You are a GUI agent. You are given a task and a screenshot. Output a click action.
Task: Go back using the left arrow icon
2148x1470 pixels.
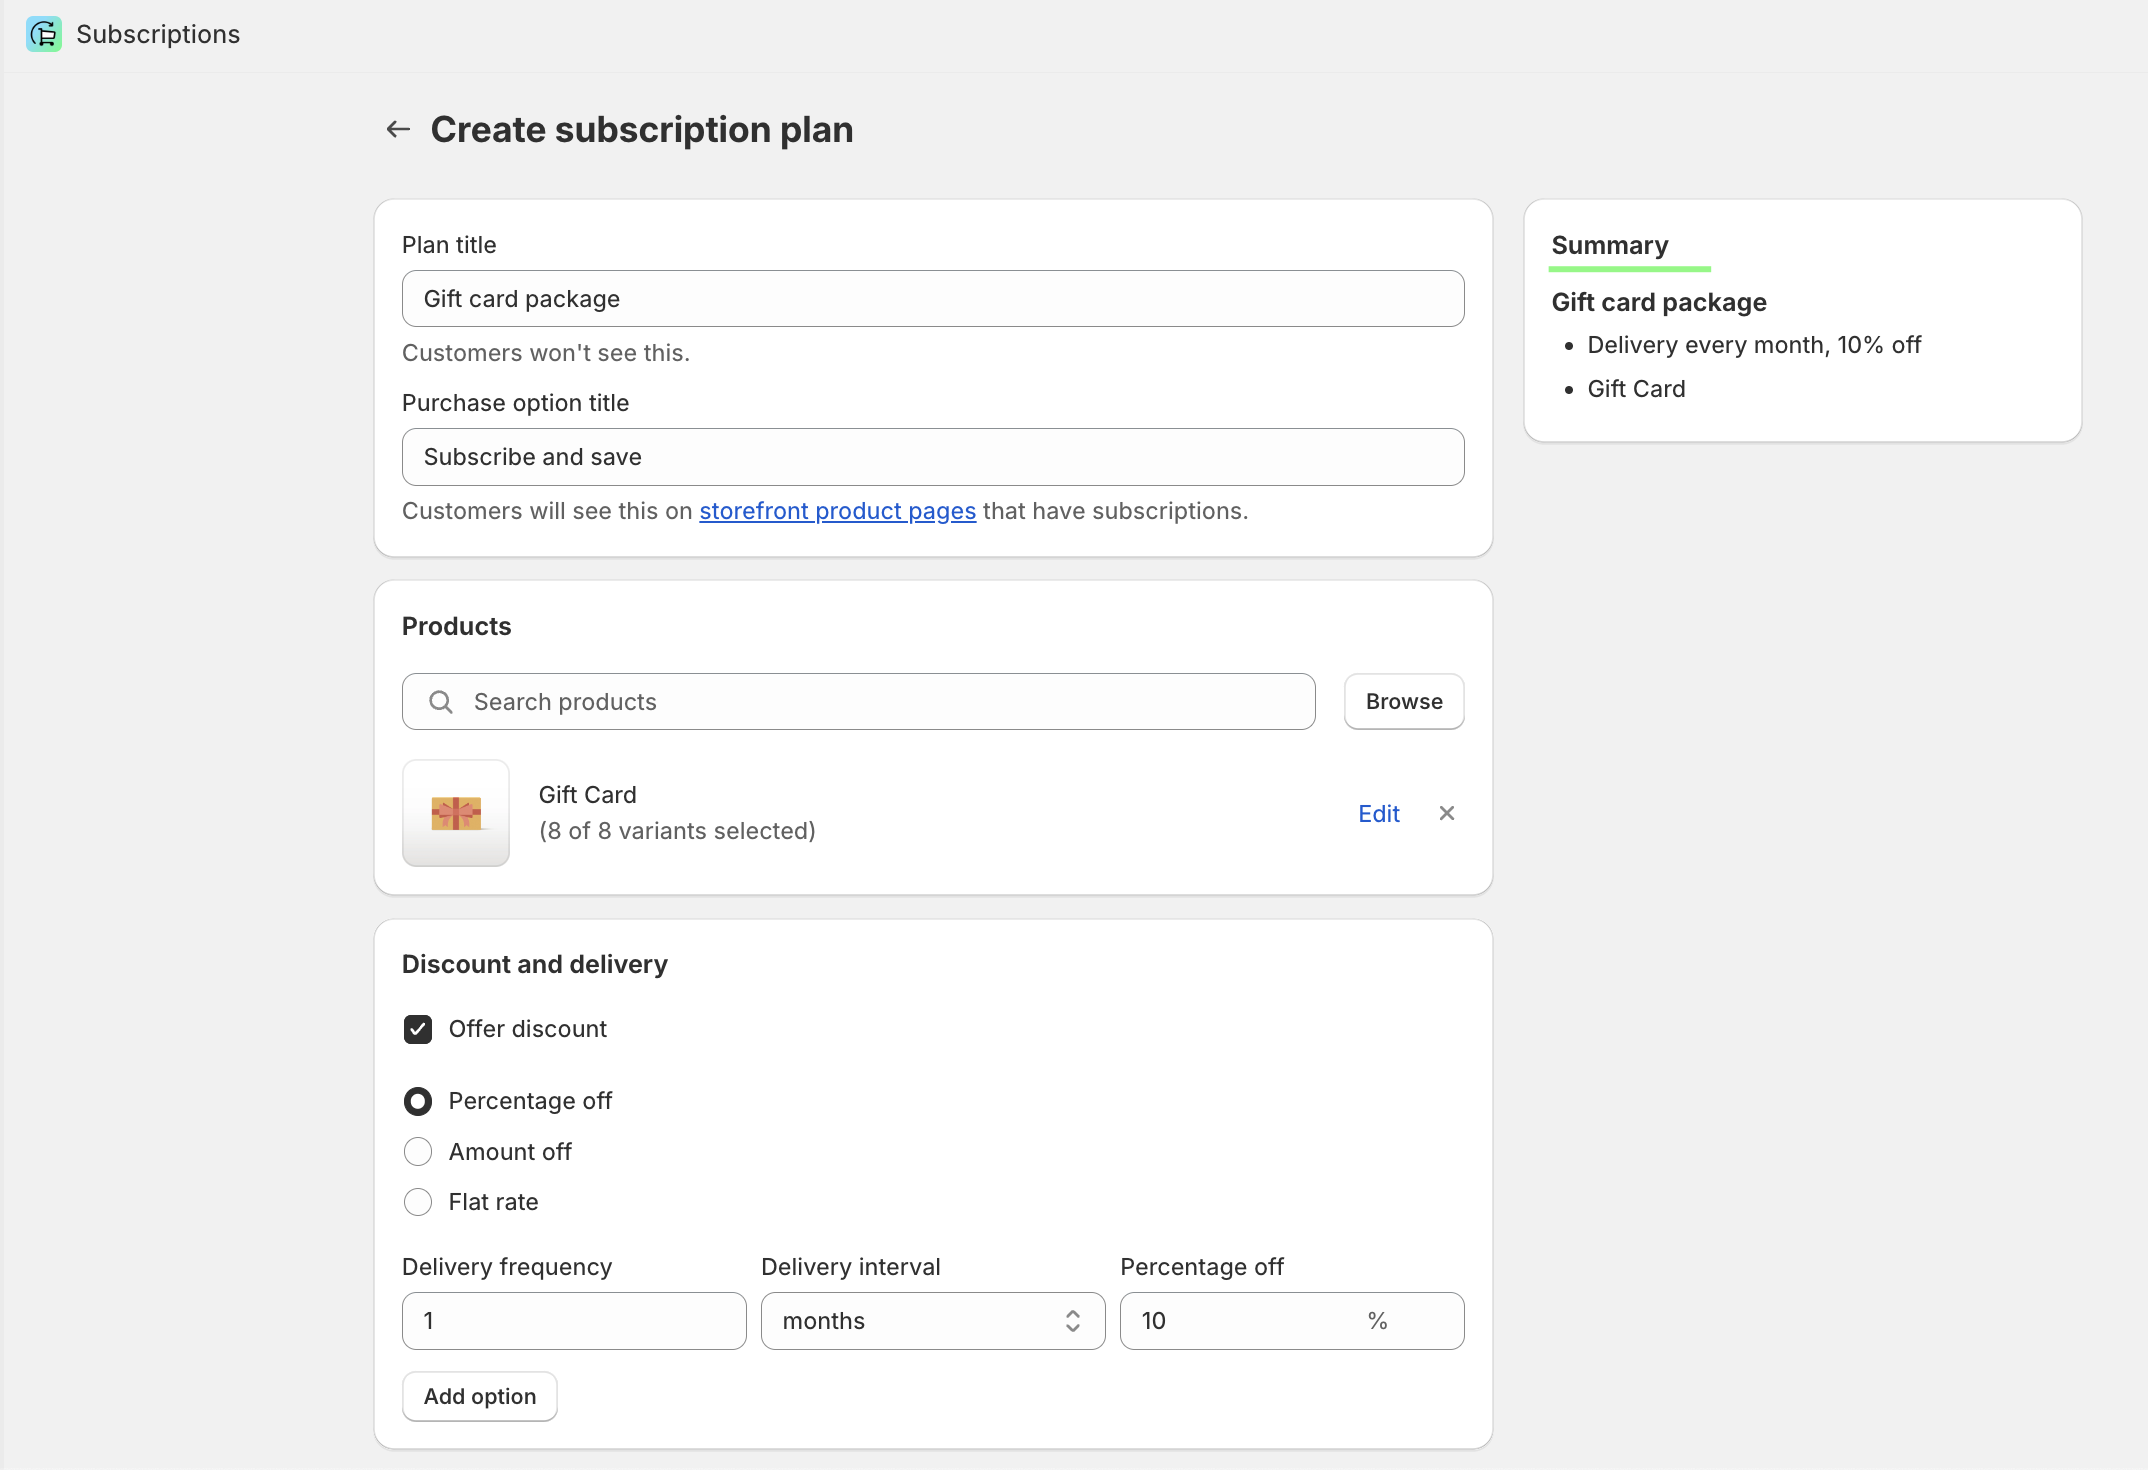[x=398, y=129]
